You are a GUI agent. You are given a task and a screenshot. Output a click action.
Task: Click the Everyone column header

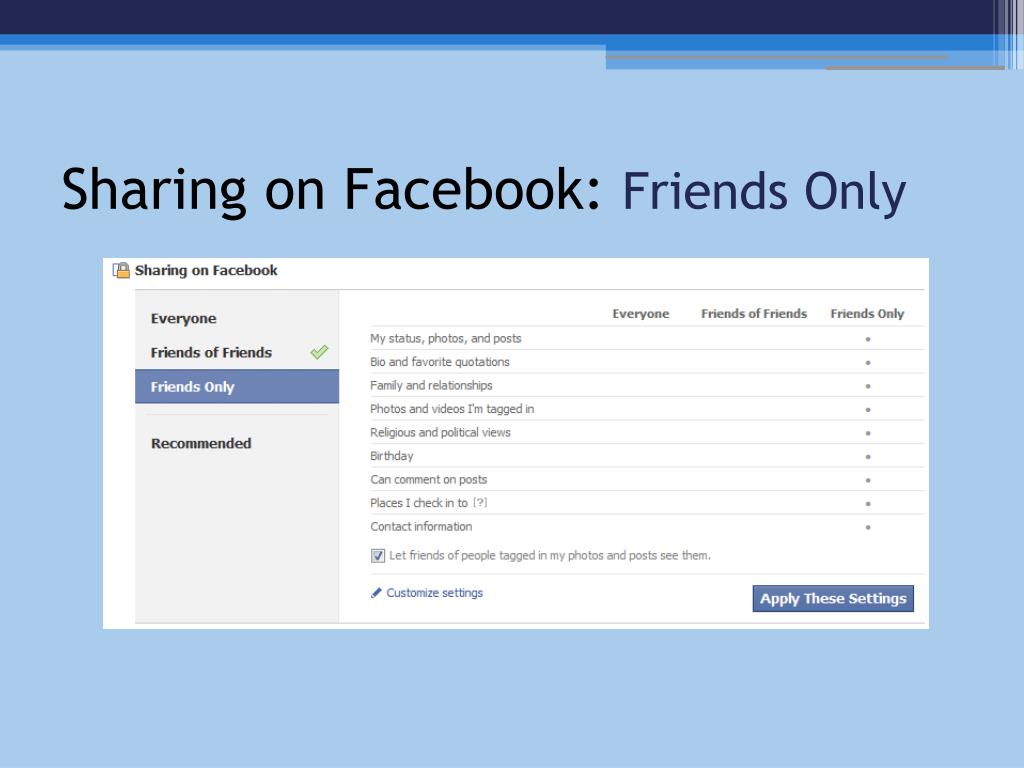click(641, 313)
